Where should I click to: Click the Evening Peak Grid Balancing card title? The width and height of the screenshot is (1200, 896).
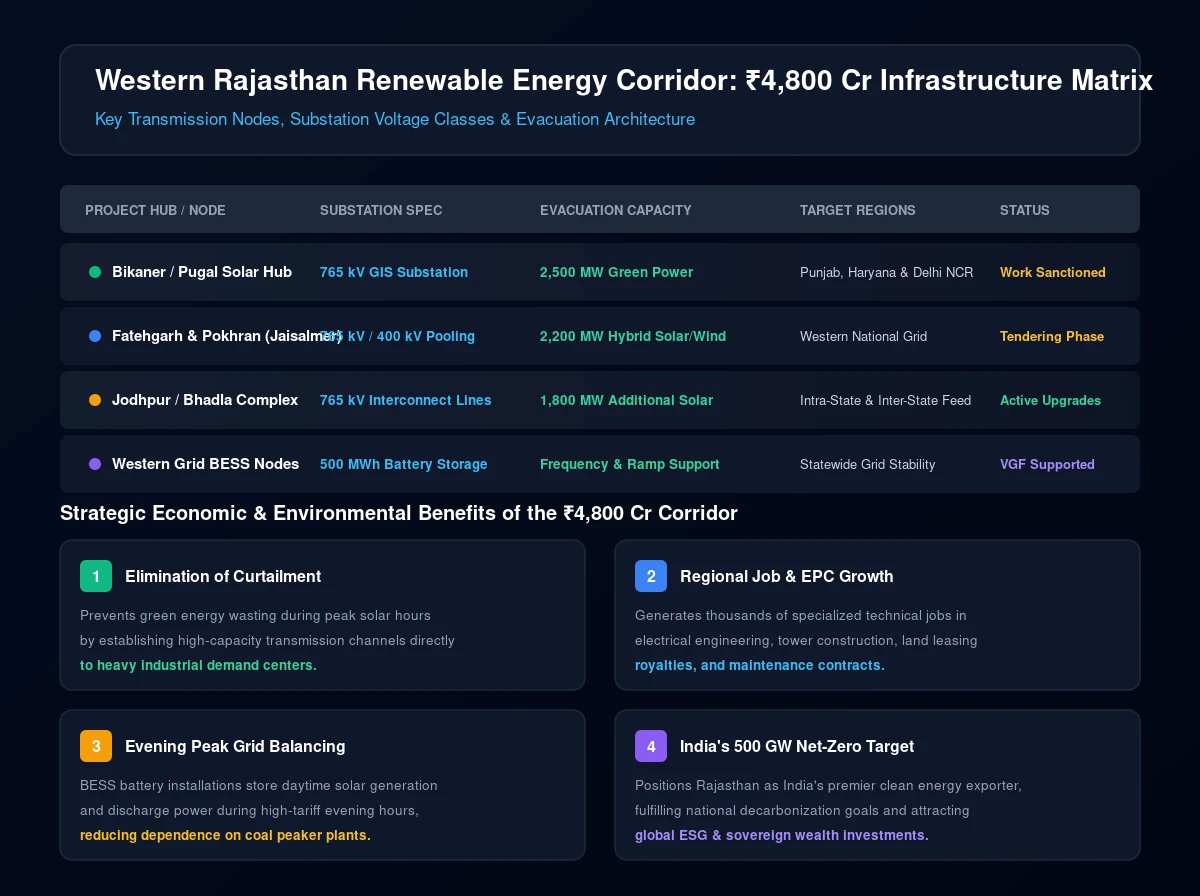tap(235, 746)
